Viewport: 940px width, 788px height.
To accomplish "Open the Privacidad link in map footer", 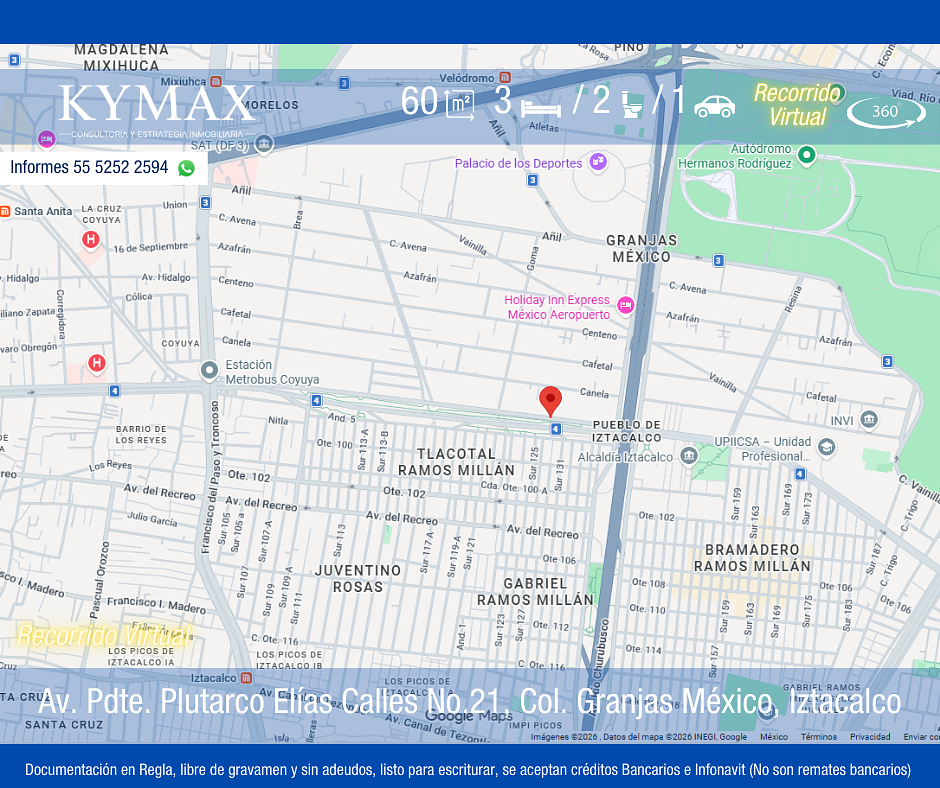I will [870, 736].
